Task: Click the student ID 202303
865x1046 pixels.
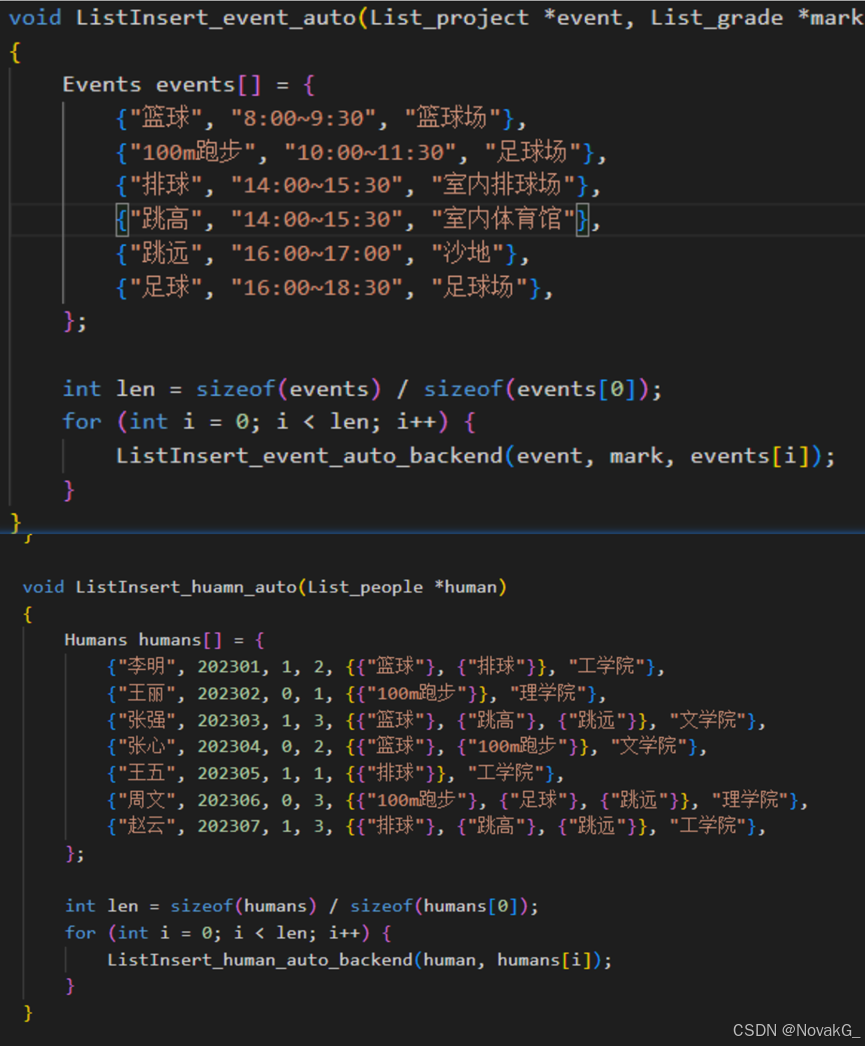Action: [229, 720]
